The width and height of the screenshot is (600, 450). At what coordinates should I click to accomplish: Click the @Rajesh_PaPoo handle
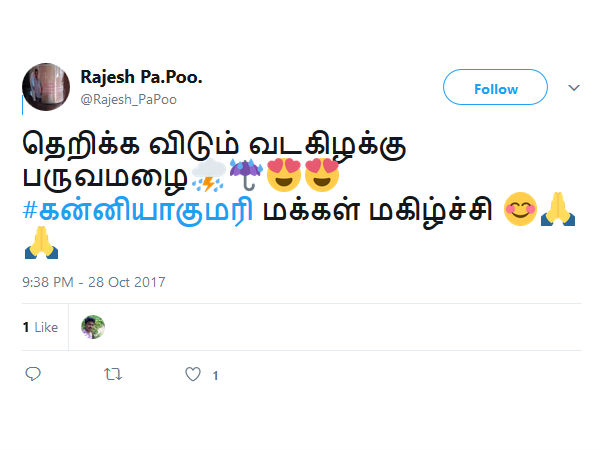coord(129,100)
